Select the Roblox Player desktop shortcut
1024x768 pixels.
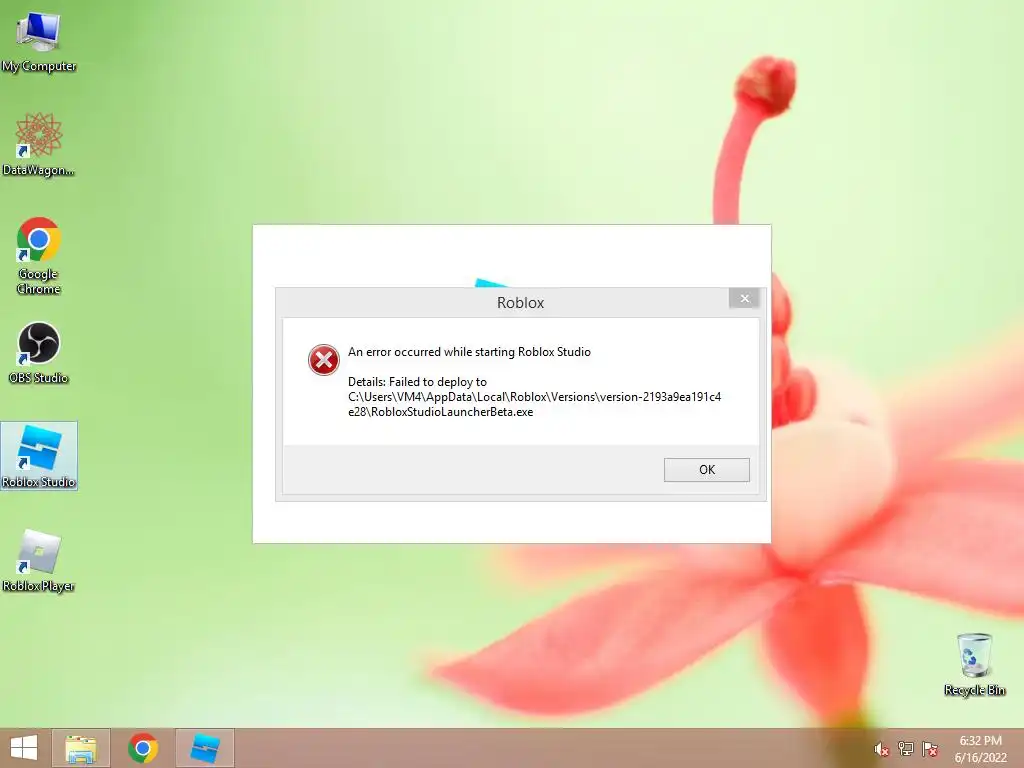click(x=39, y=560)
